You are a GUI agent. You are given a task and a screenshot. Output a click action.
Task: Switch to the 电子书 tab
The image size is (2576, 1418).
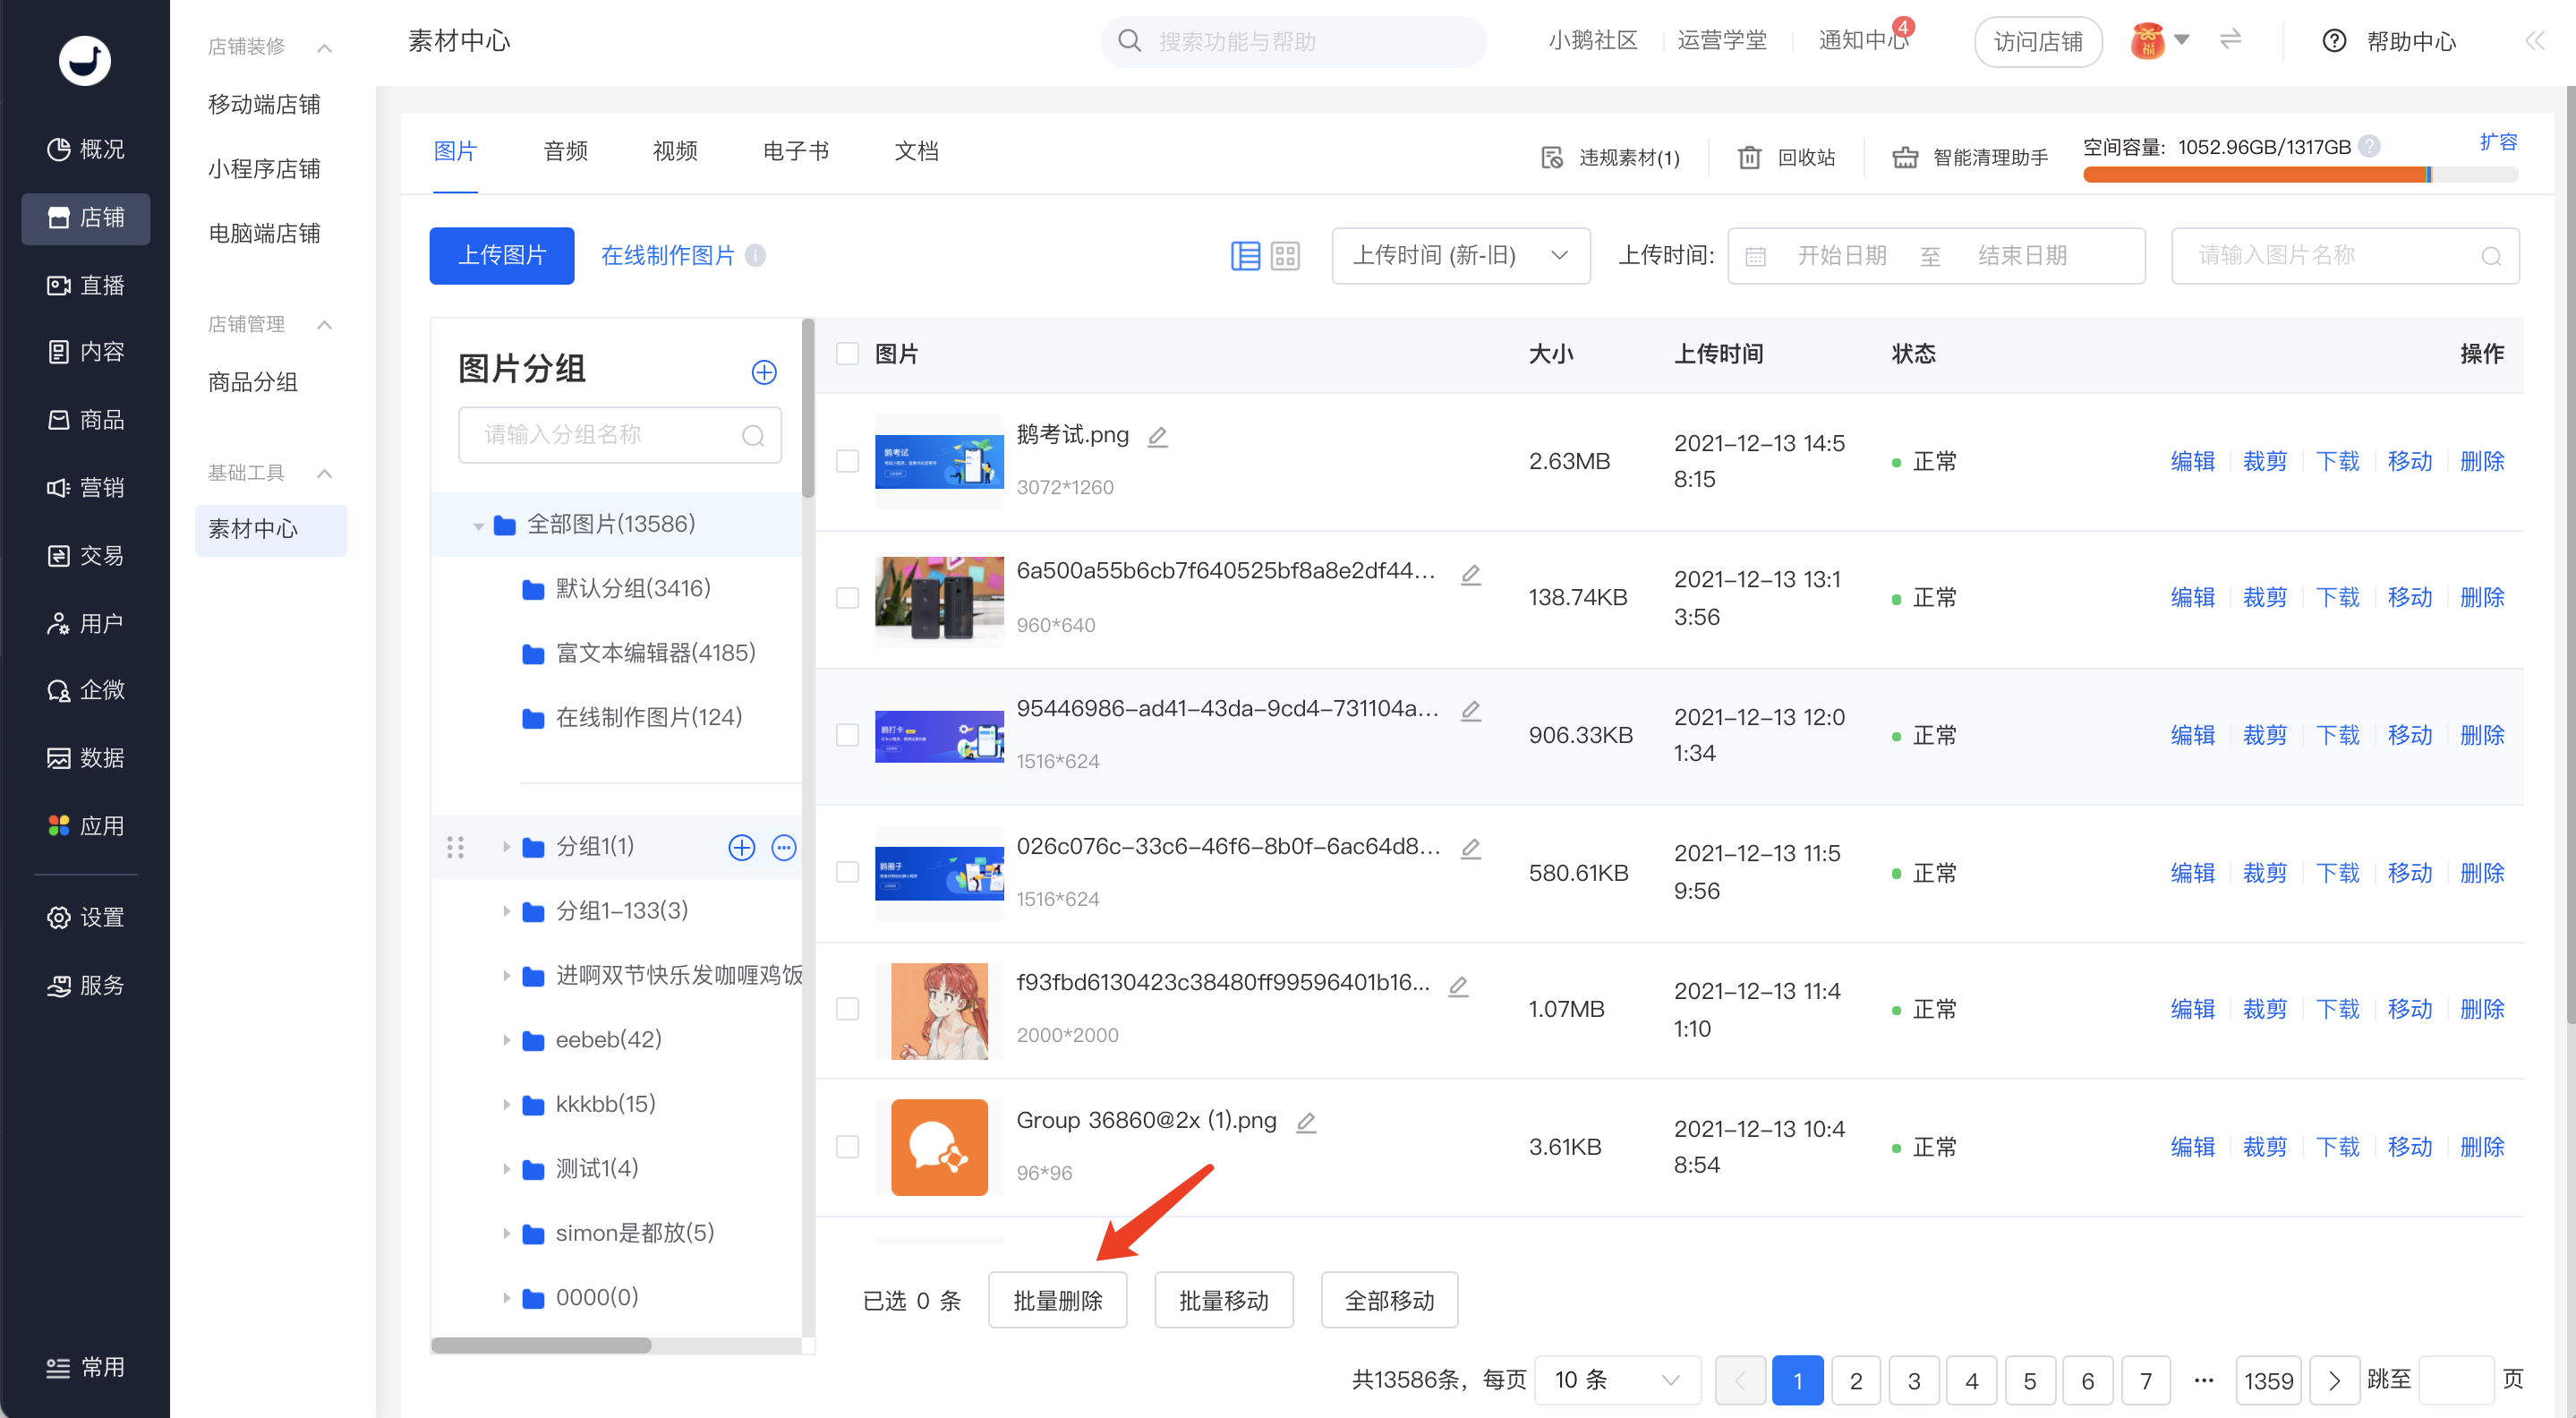(795, 151)
